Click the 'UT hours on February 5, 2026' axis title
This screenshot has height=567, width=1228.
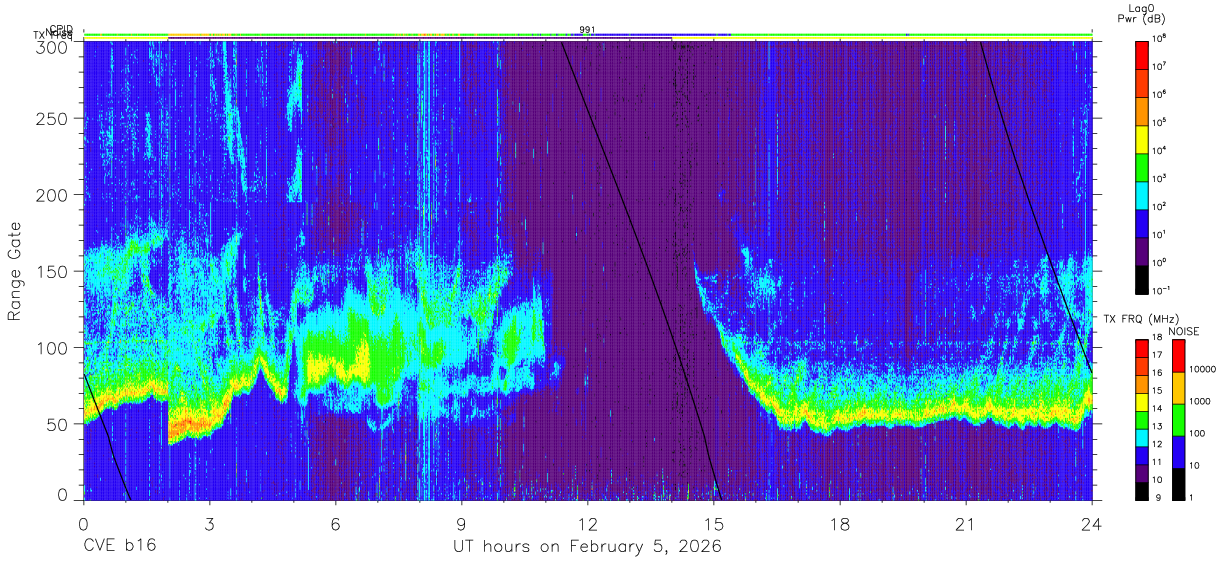click(588, 546)
